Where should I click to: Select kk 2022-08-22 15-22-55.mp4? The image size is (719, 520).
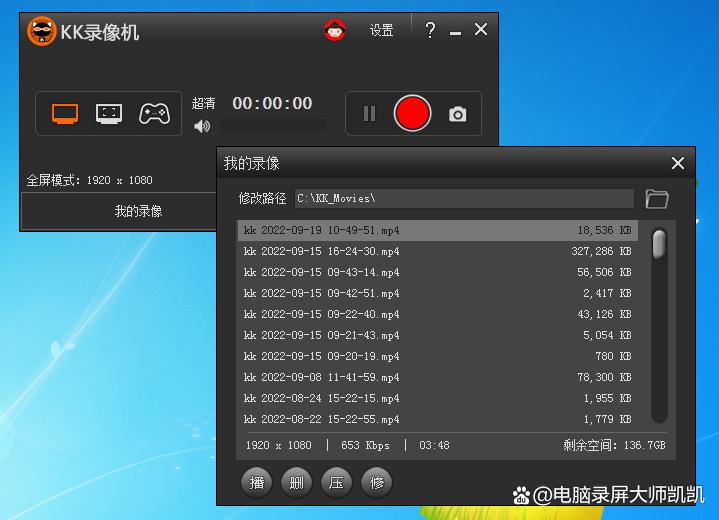pyautogui.click(x=437, y=419)
